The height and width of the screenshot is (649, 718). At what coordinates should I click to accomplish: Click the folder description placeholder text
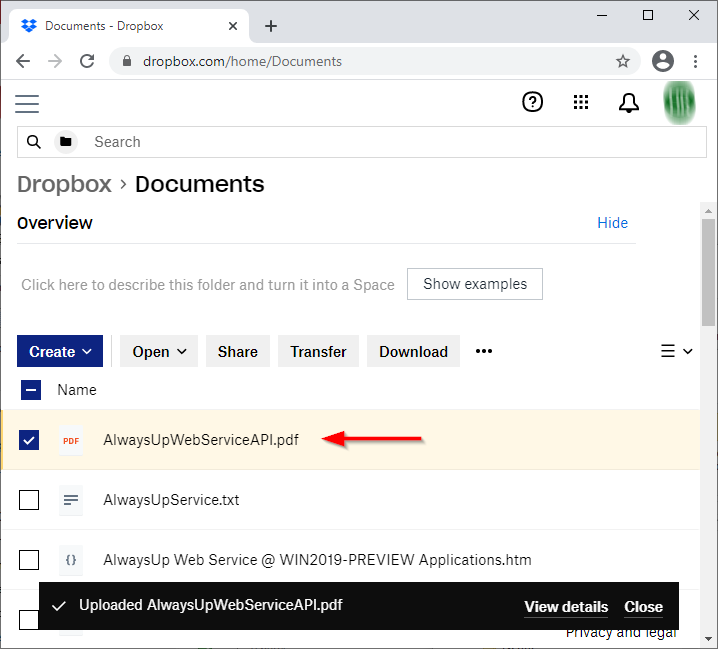tap(208, 285)
